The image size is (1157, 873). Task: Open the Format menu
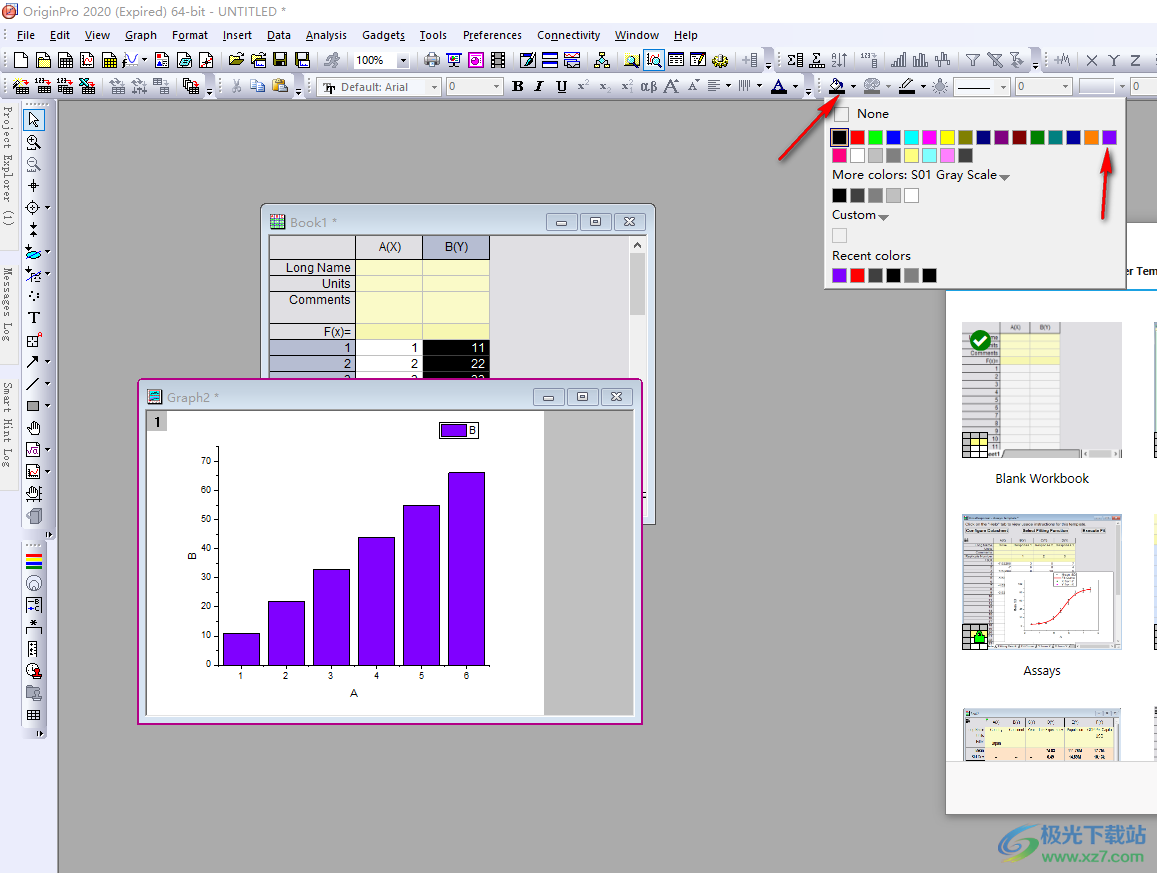click(190, 35)
